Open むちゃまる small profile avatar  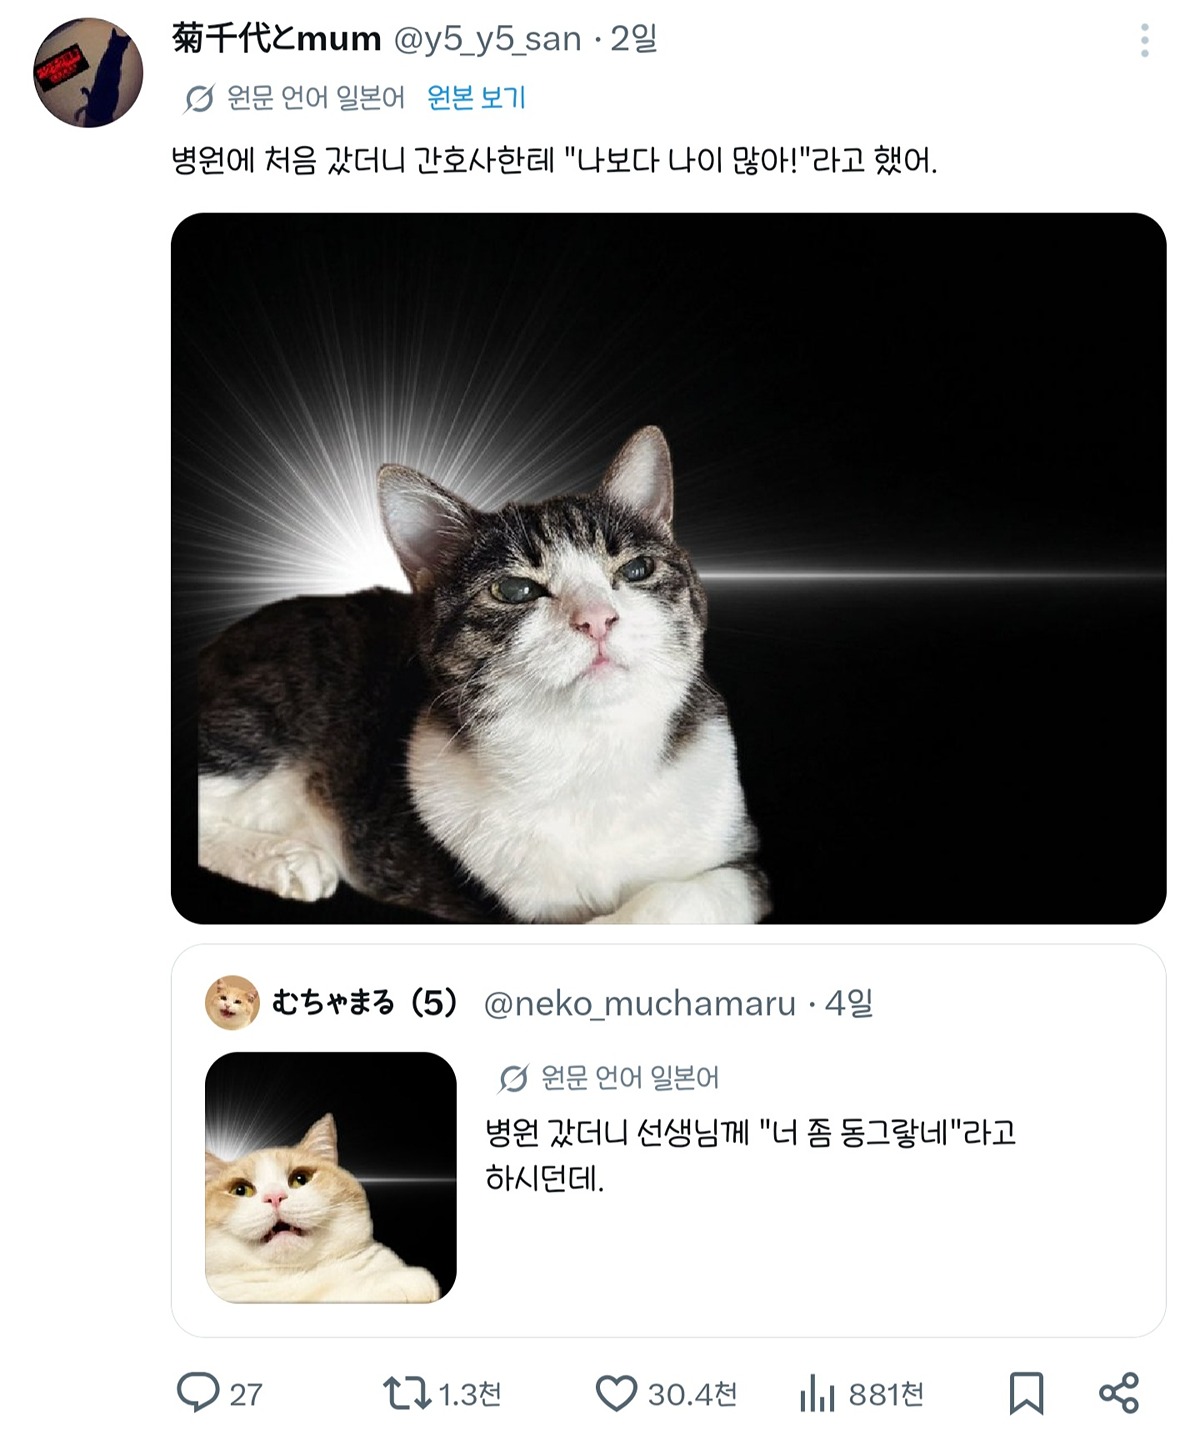[232, 1002]
